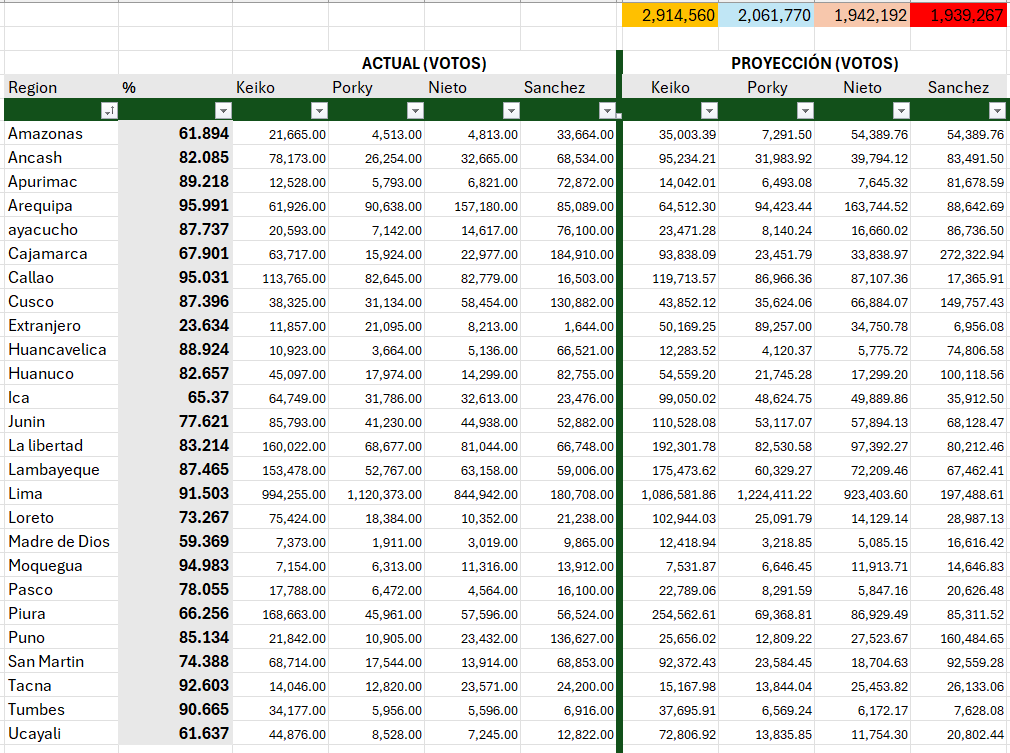
Task: Open the % column filter dropdown
Action: pyautogui.click(x=223, y=111)
